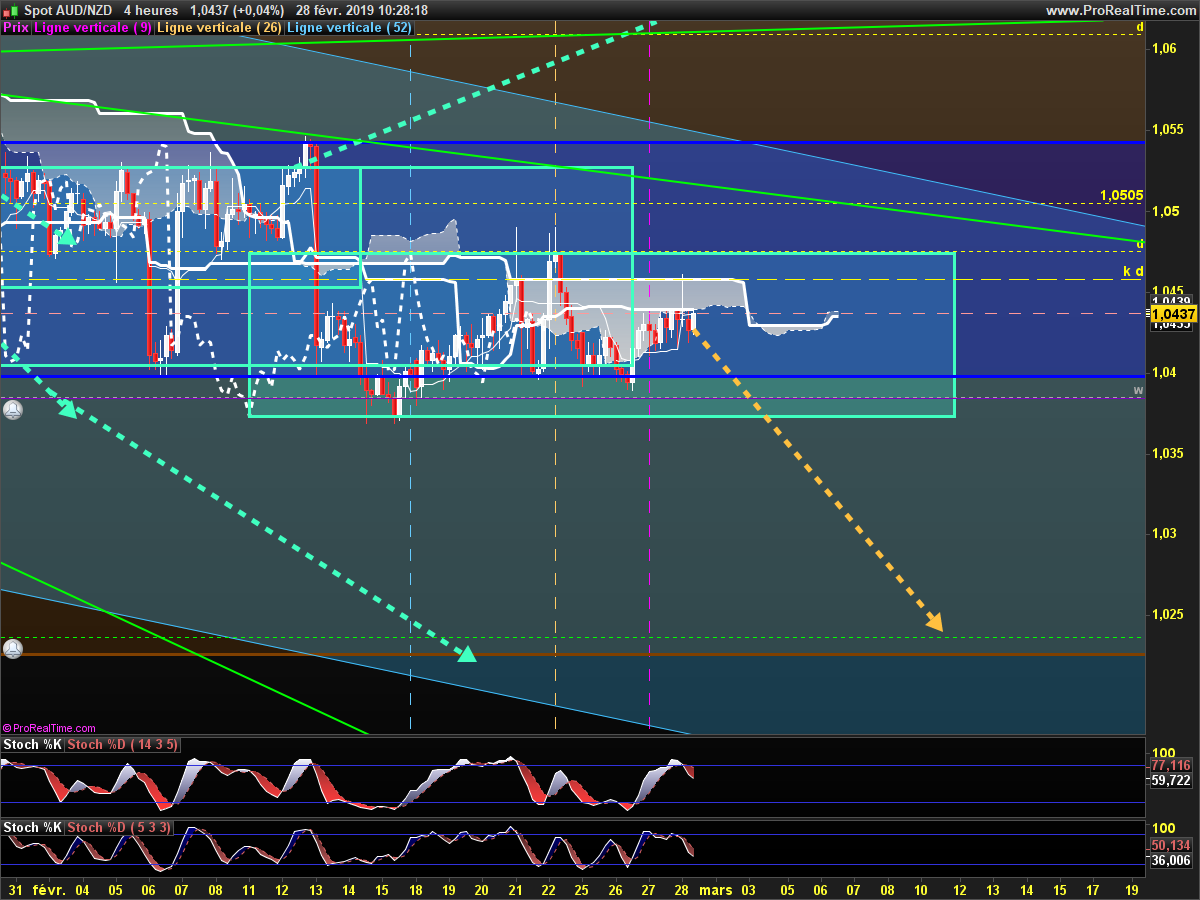Click the mars label on time axis
Screen dimensions: 1200x900
[x=714, y=889]
